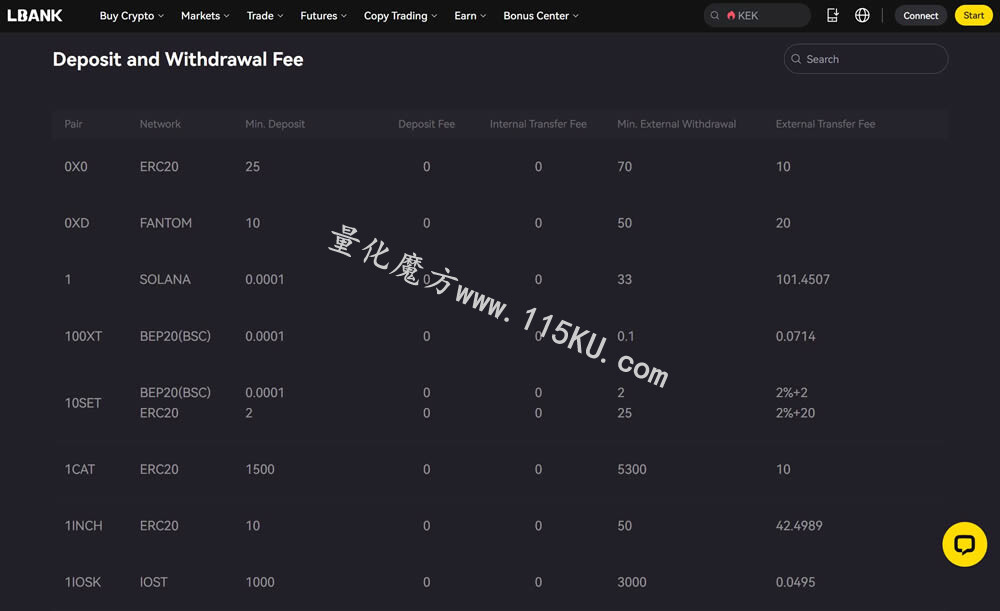
Task: Click the Min. Deposit column header
Action: point(275,124)
